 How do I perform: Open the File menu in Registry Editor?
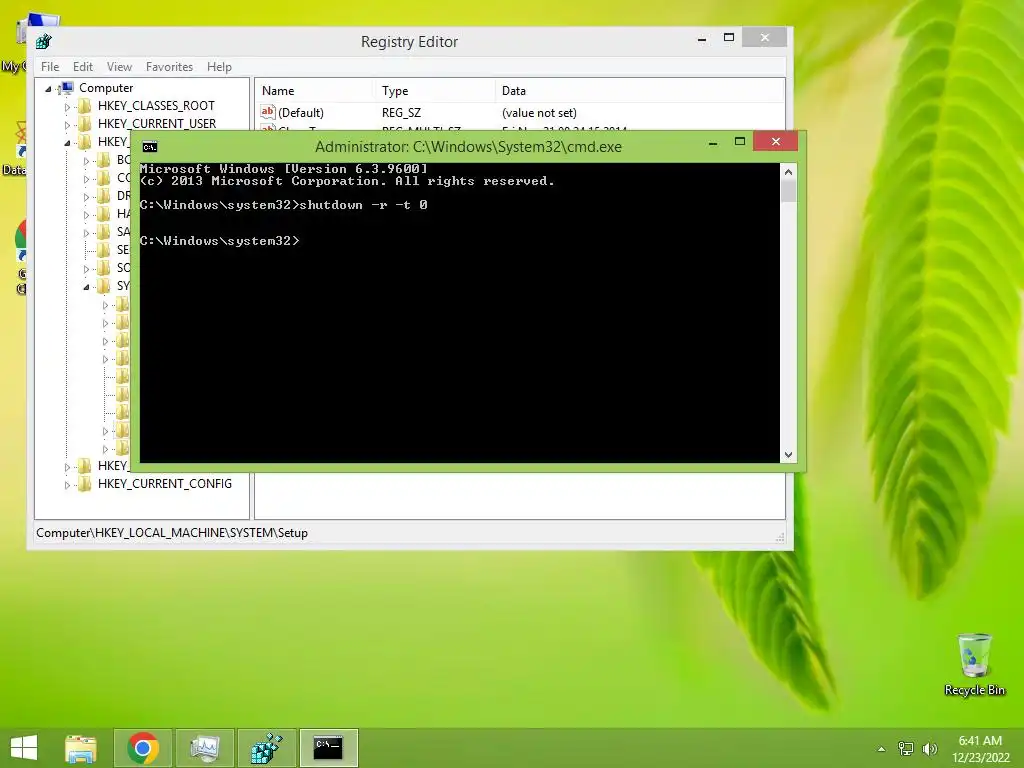pyautogui.click(x=50, y=67)
